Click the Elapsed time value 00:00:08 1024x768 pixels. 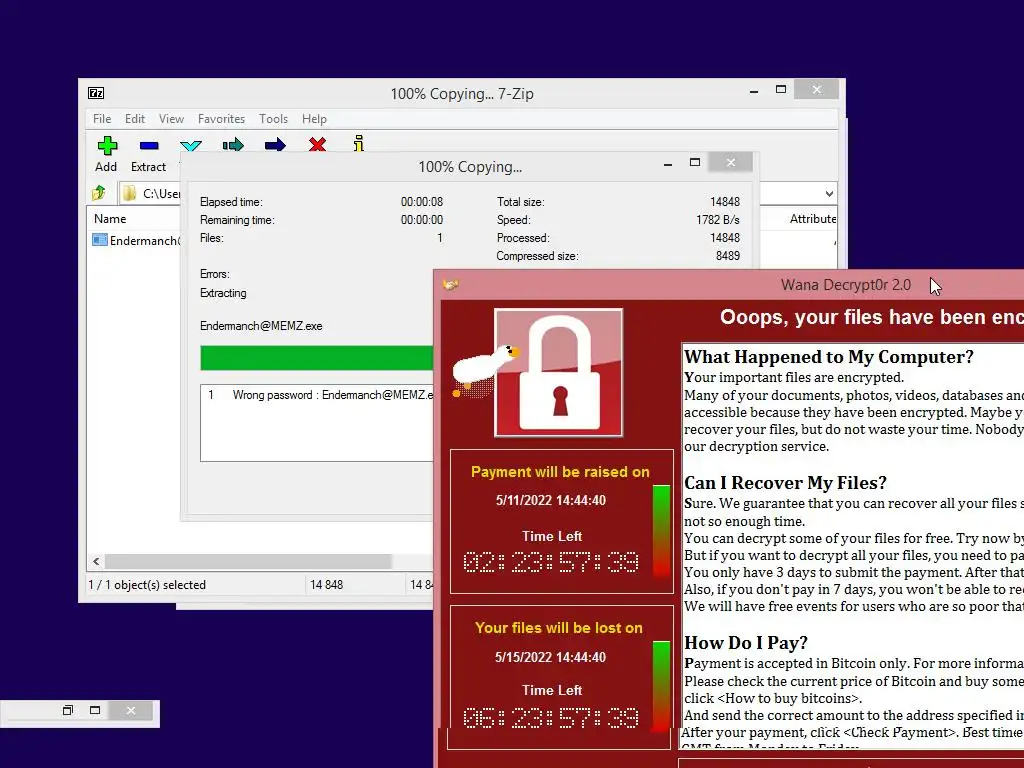421,202
